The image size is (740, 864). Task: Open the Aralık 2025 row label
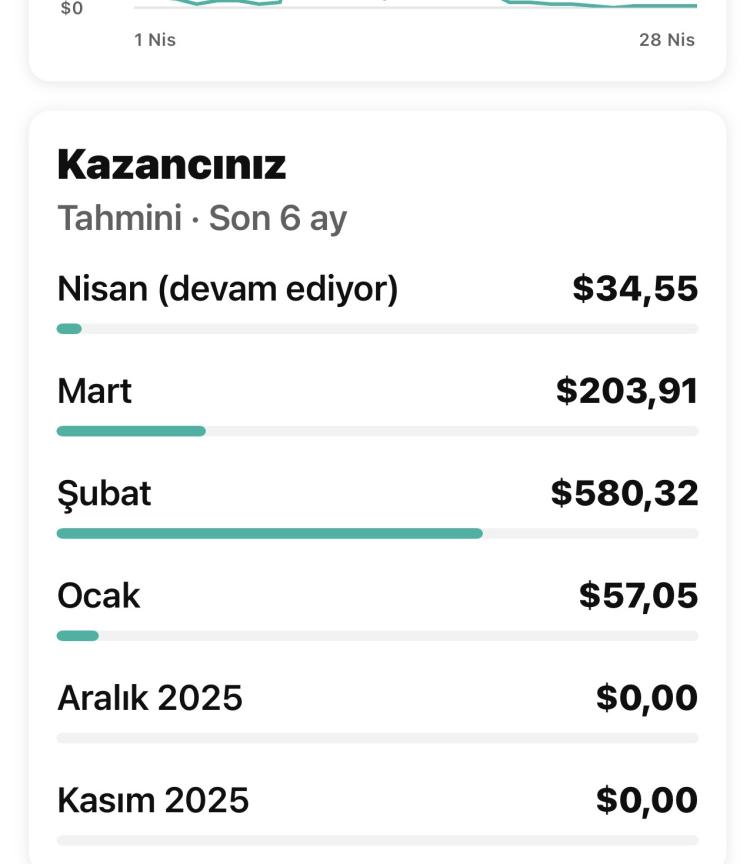point(150,698)
